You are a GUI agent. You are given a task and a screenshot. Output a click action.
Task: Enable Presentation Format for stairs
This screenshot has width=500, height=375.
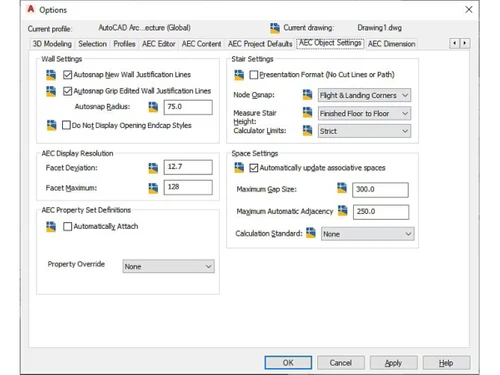pos(254,75)
